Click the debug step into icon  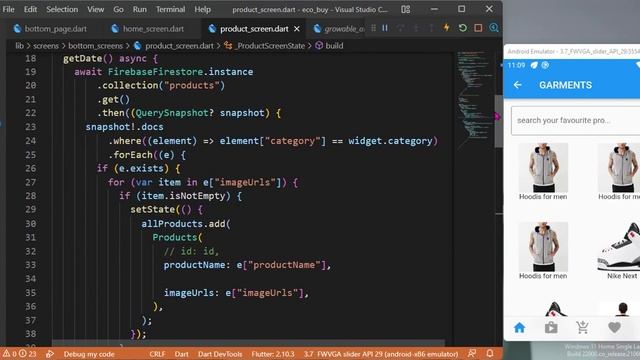[x=416, y=28]
